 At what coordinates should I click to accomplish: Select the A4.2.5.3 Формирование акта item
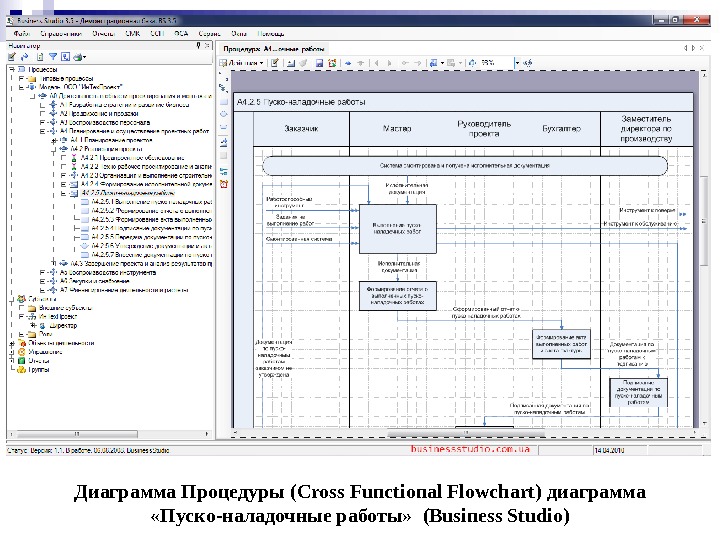152,219
